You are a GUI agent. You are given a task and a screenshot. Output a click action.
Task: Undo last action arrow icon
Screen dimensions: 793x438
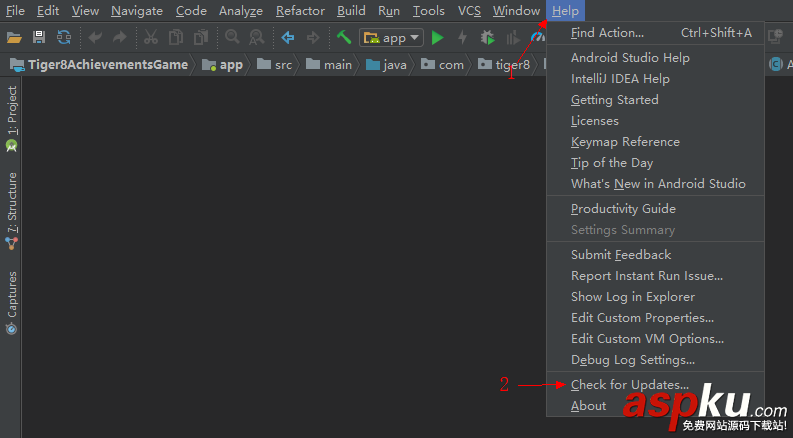pos(95,37)
